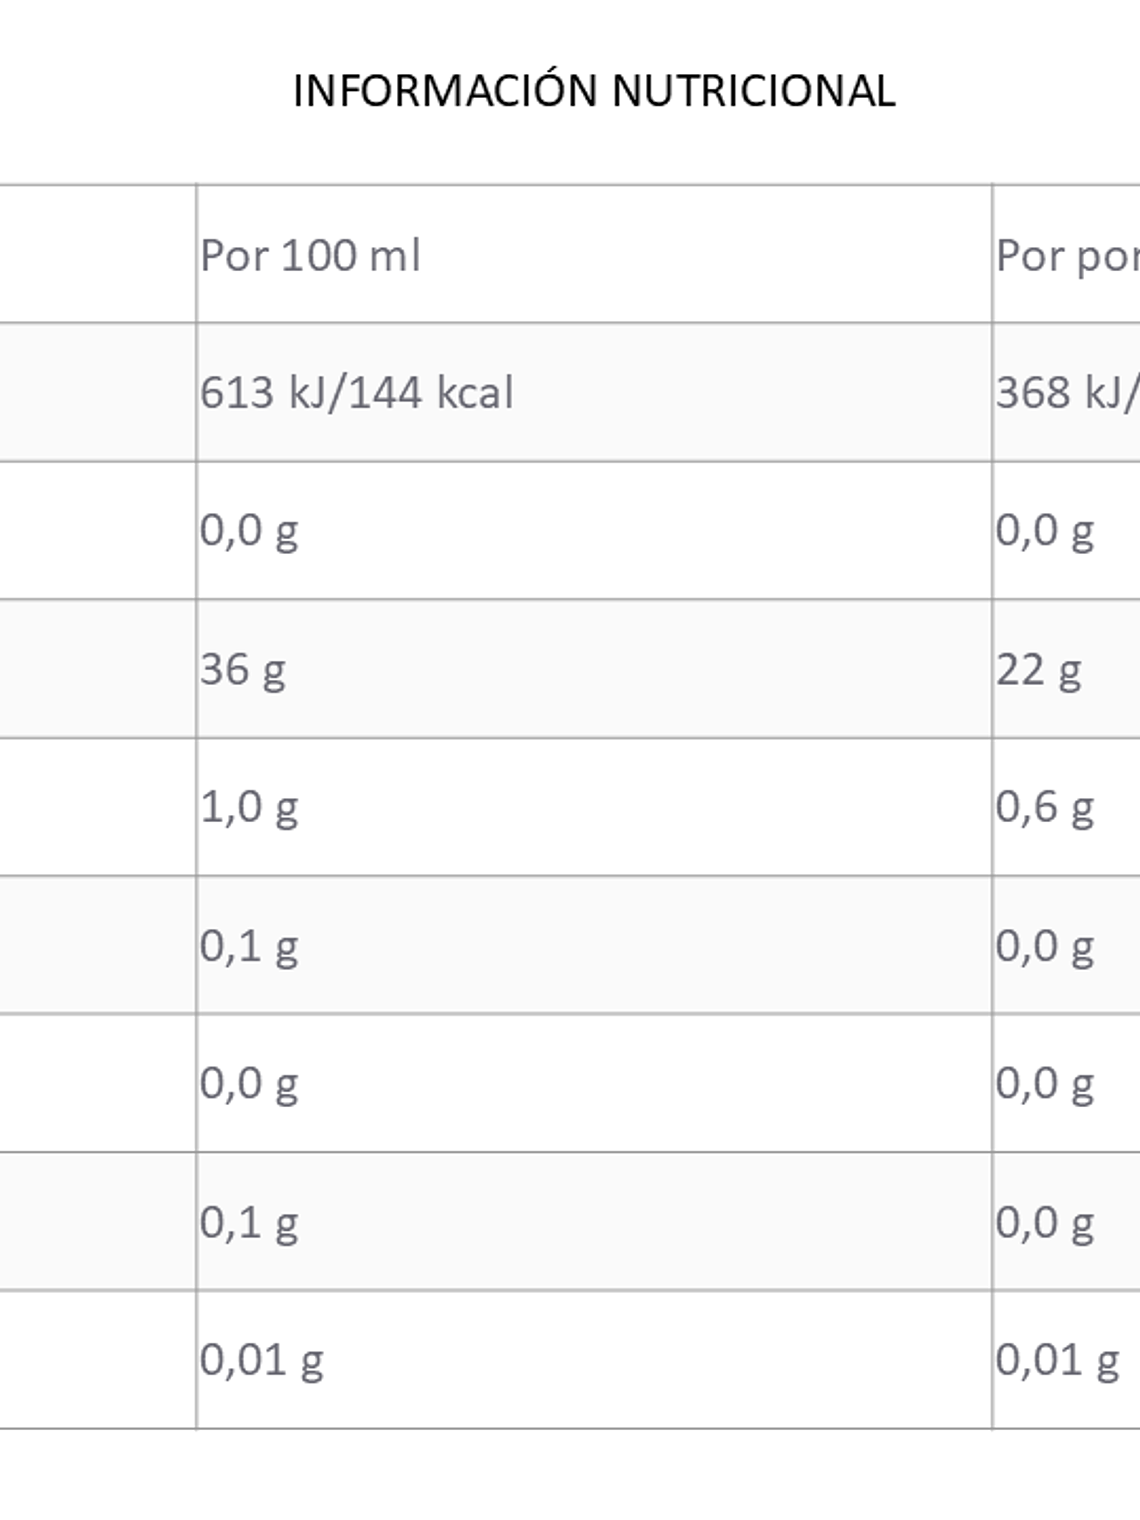Click 0,0 g cell beneath 368 kJ
The height and width of the screenshot is (1520, 1140).
1044,530
